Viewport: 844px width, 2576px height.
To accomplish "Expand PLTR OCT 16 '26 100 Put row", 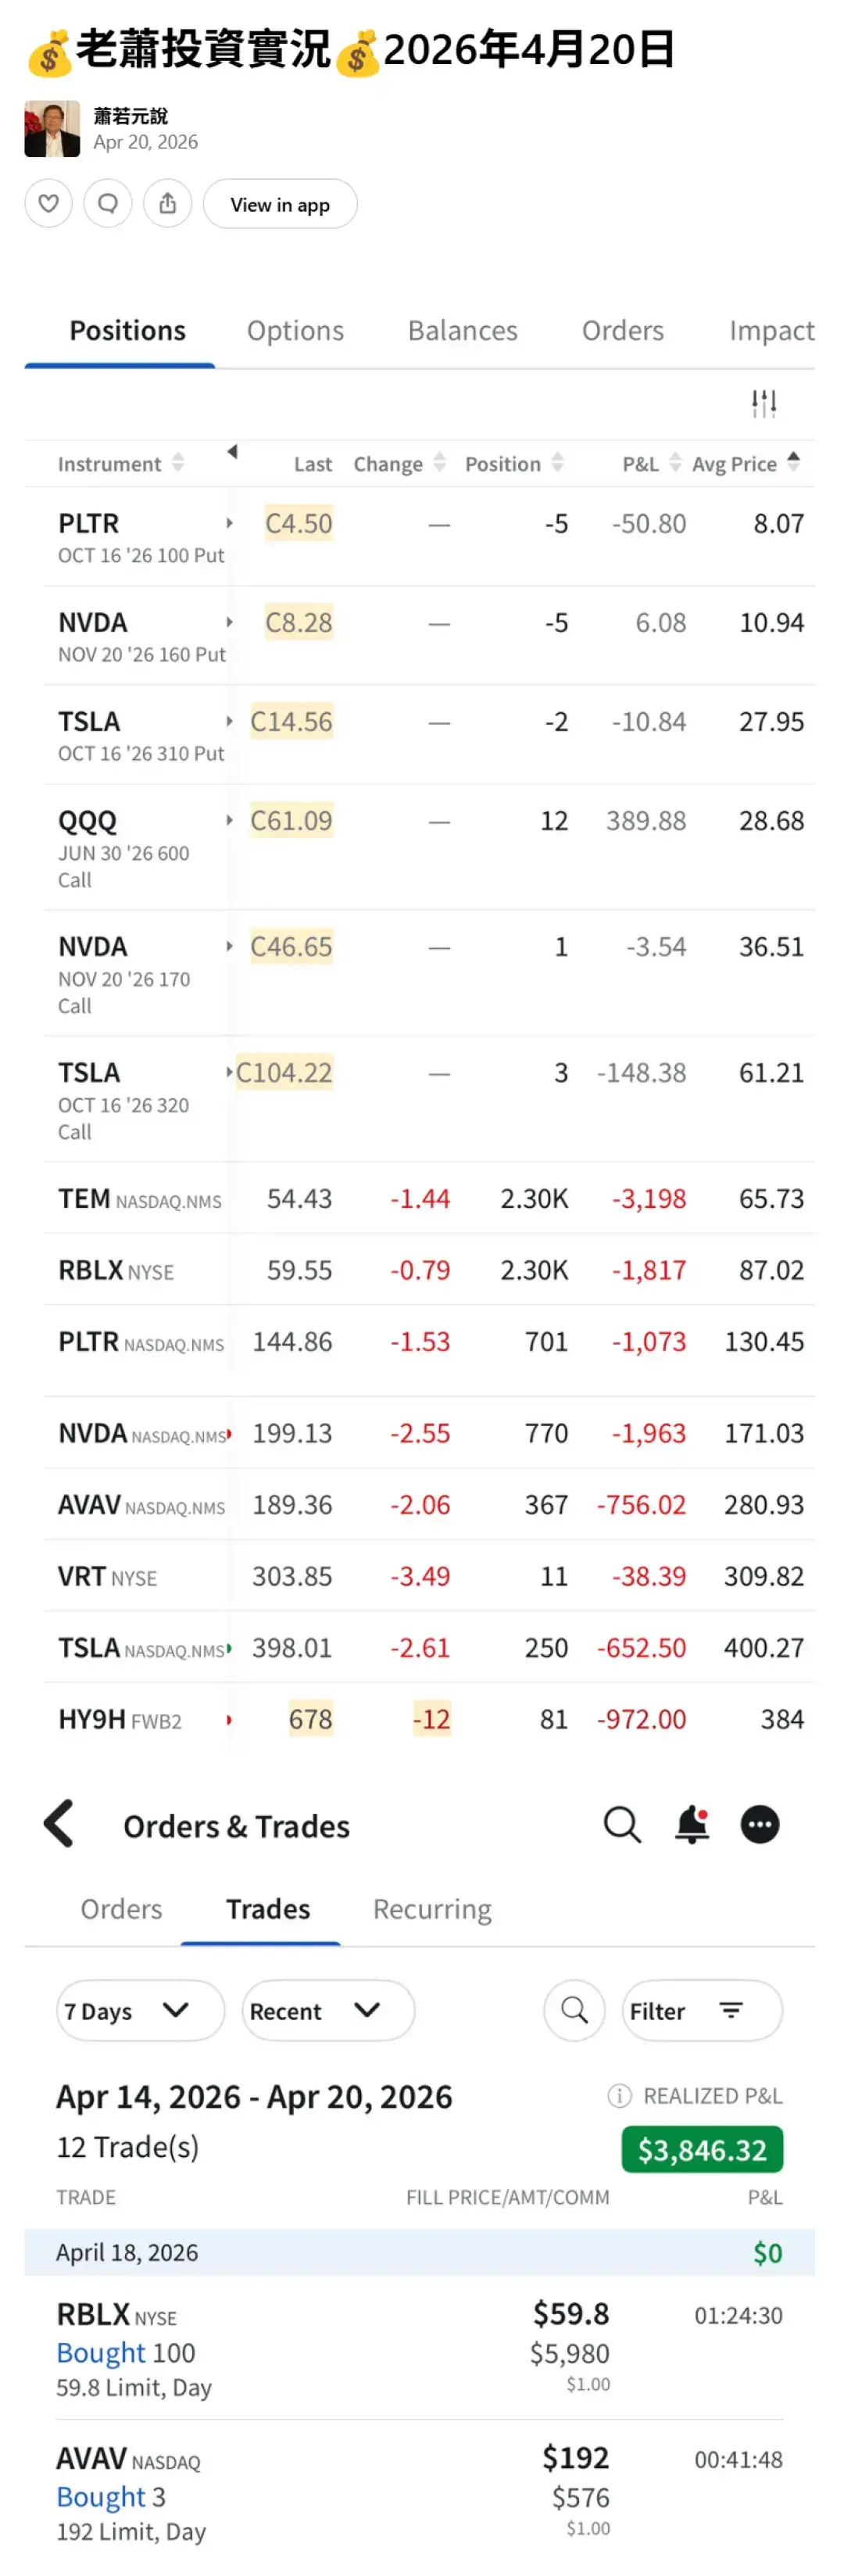I will [x=229, y=523].
